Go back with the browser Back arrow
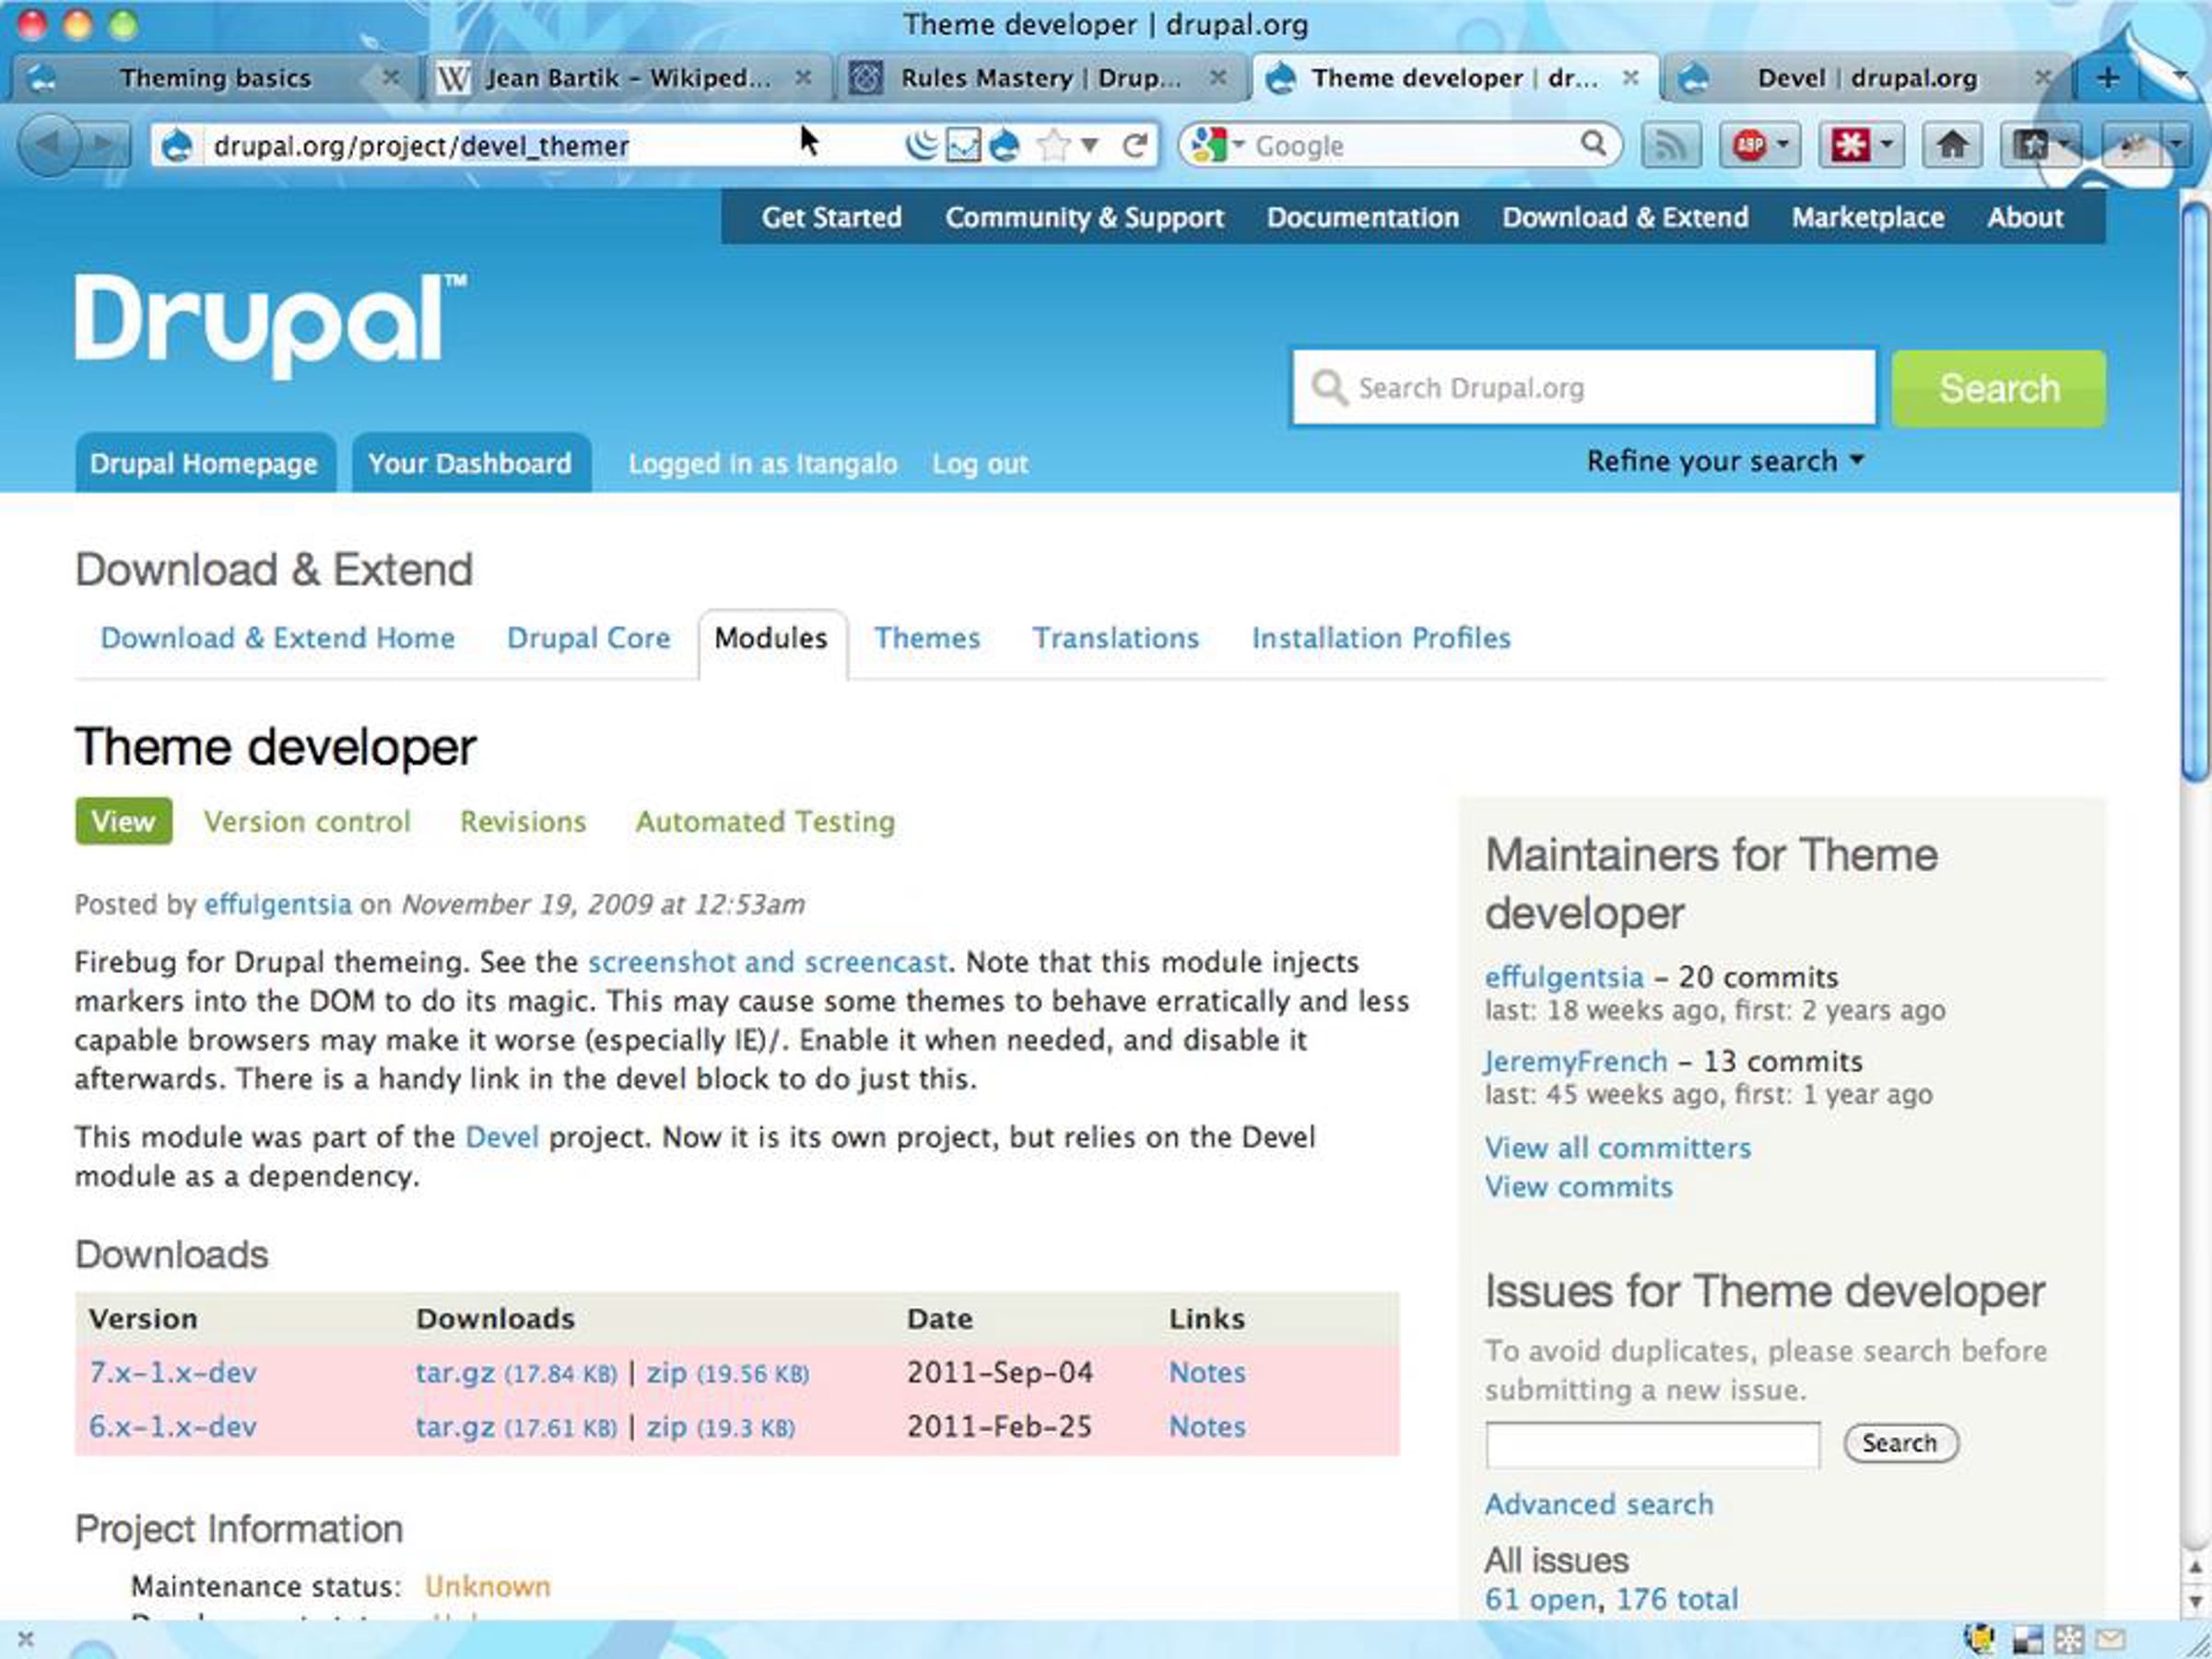 pos(48,145)
